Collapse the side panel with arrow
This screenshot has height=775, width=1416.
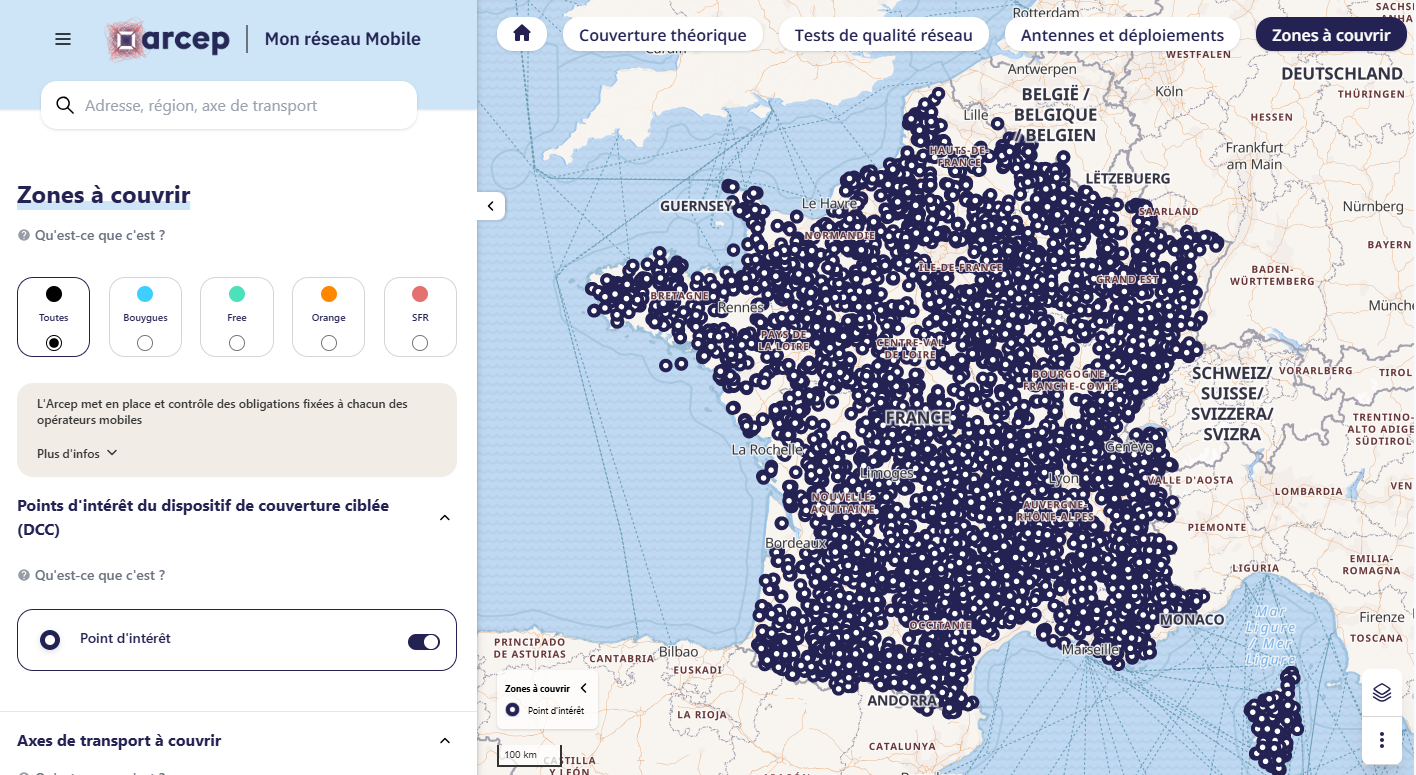coord(491,206)
